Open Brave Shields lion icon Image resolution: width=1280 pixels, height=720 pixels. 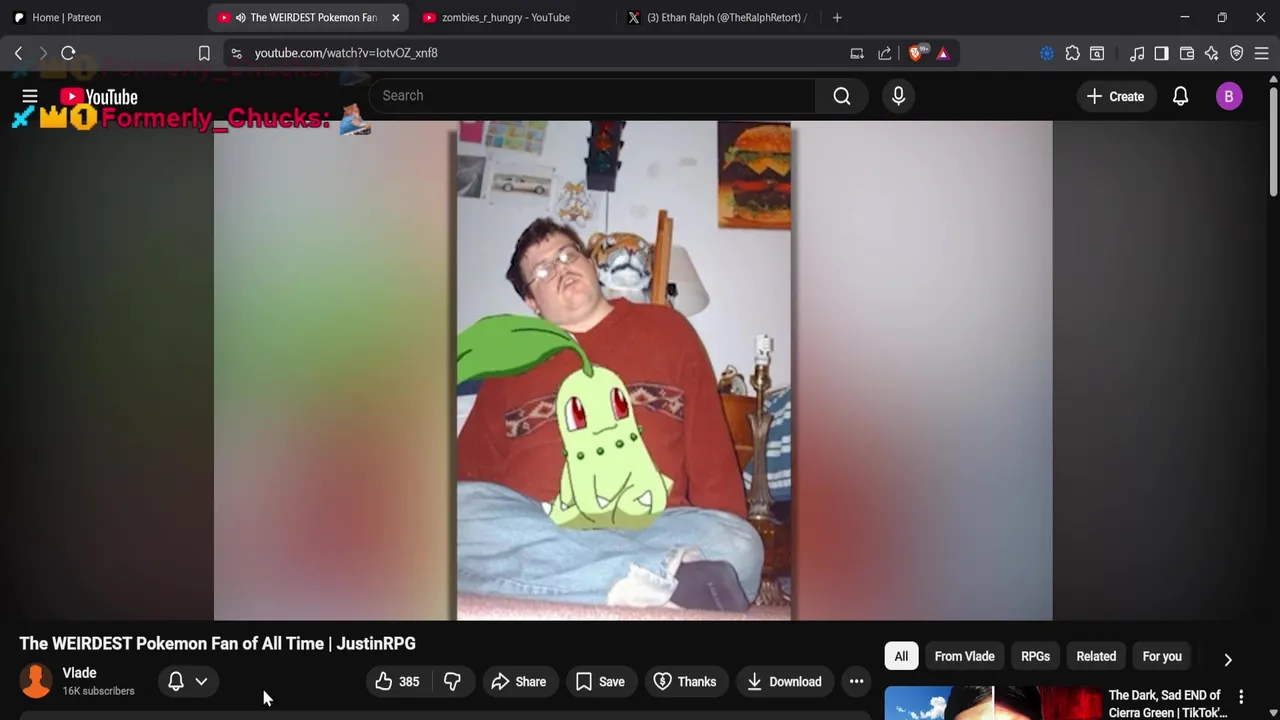[x=917, y=53]
